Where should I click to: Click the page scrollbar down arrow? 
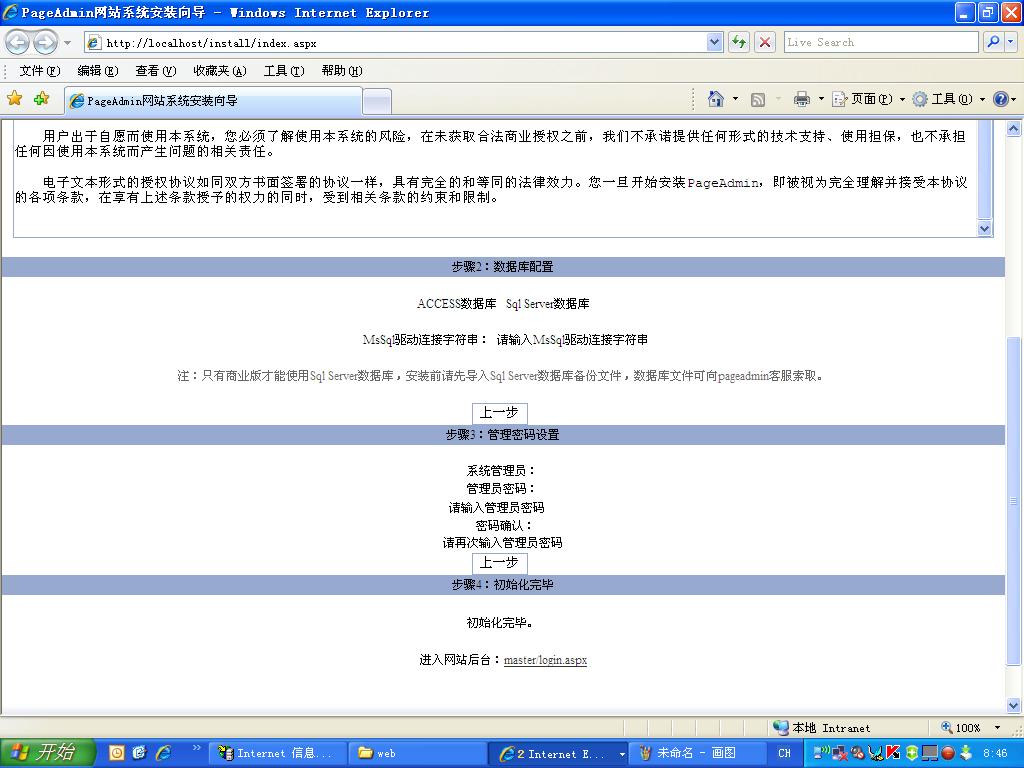click(x=1014, y=705)
